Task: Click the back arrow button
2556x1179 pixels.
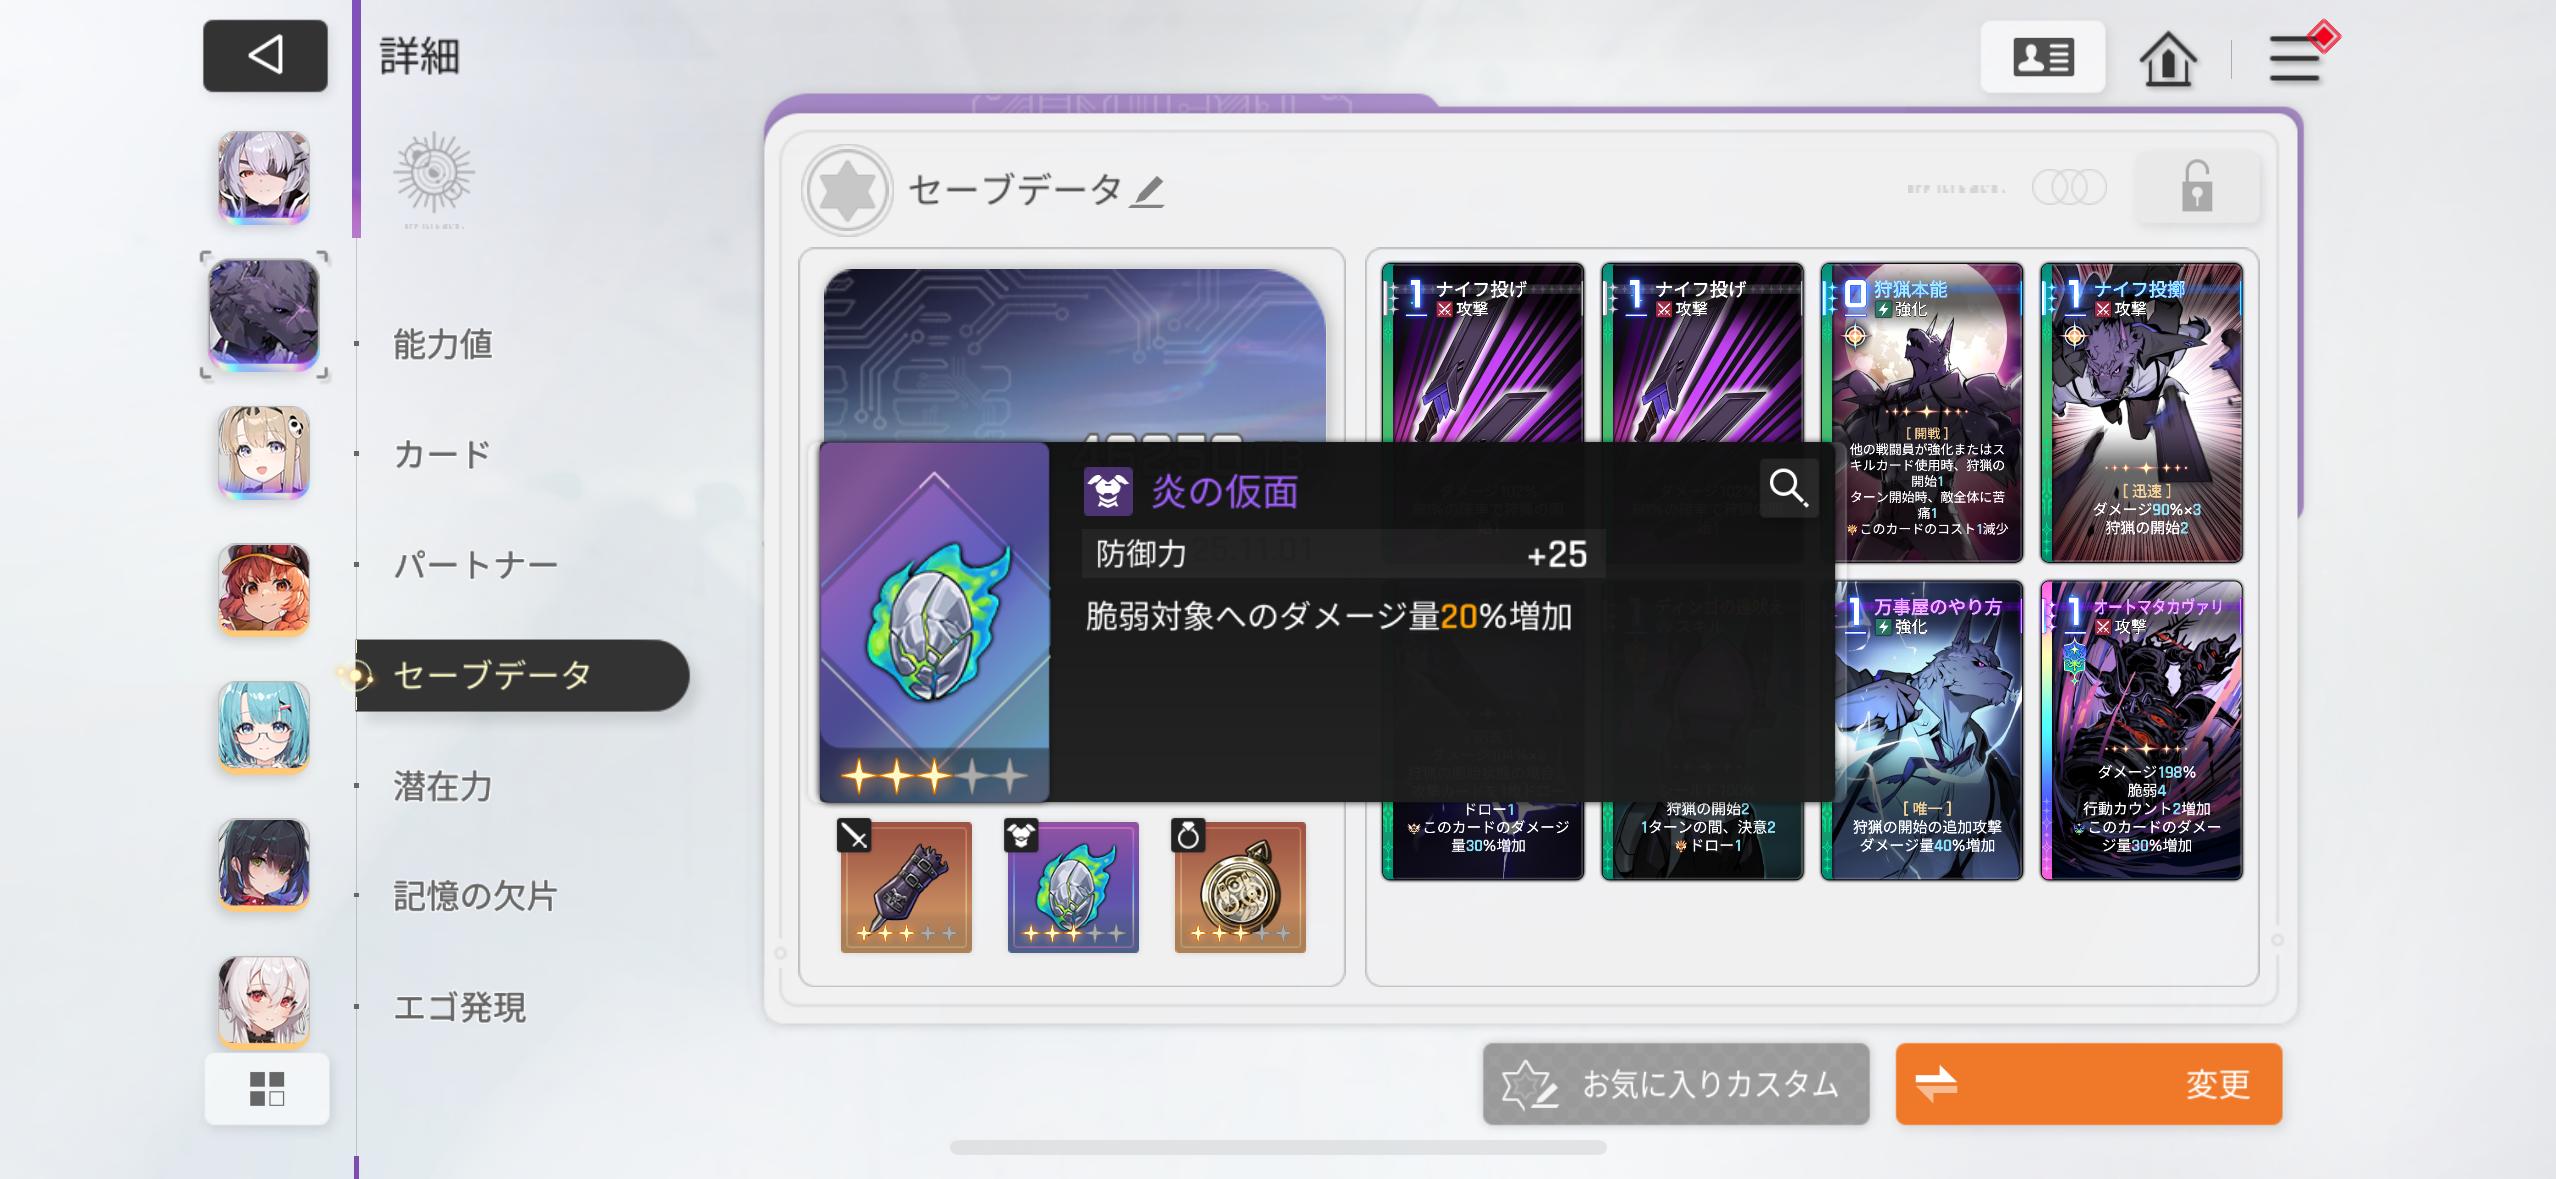Action: 265,56
